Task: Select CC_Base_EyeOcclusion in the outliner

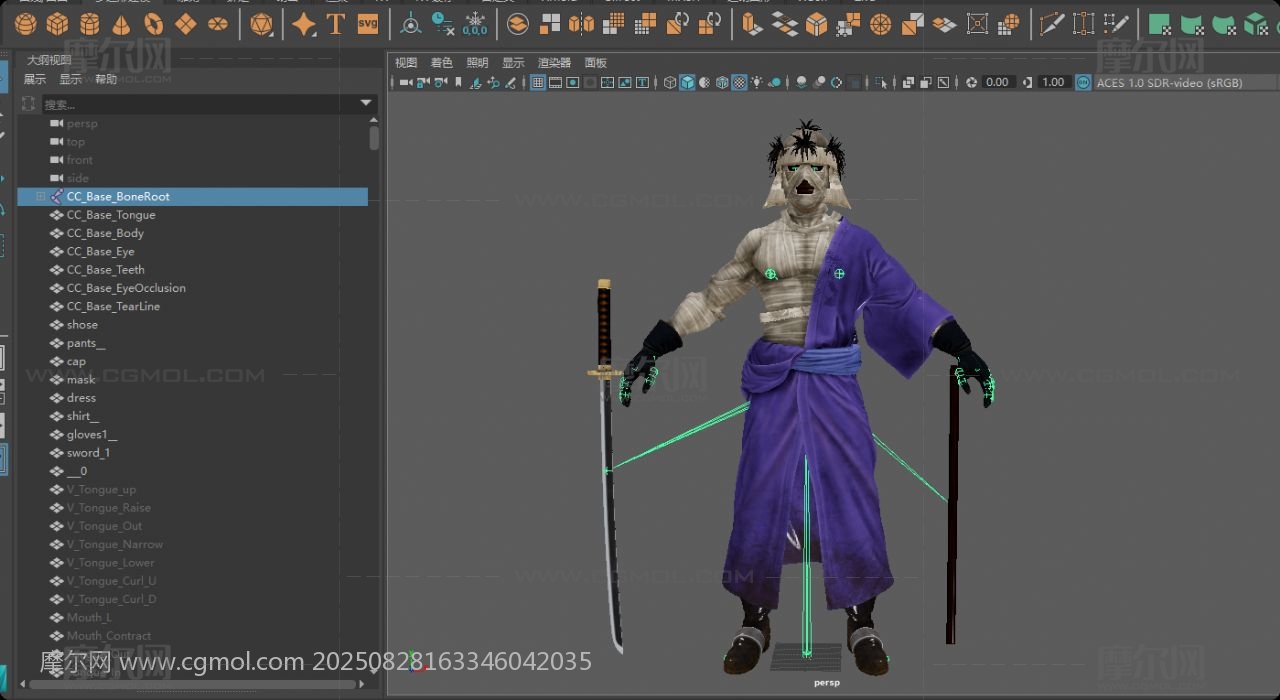Action: pos(126,288)
